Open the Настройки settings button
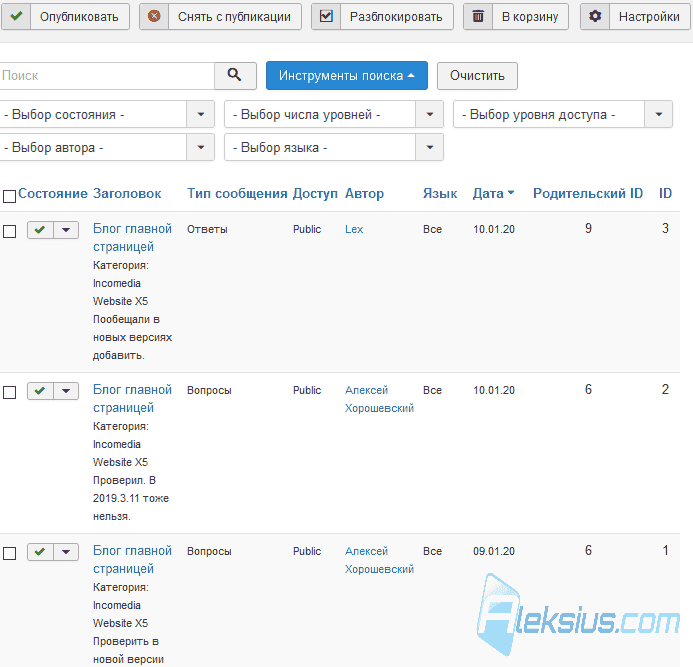 (x=635, y=17)
